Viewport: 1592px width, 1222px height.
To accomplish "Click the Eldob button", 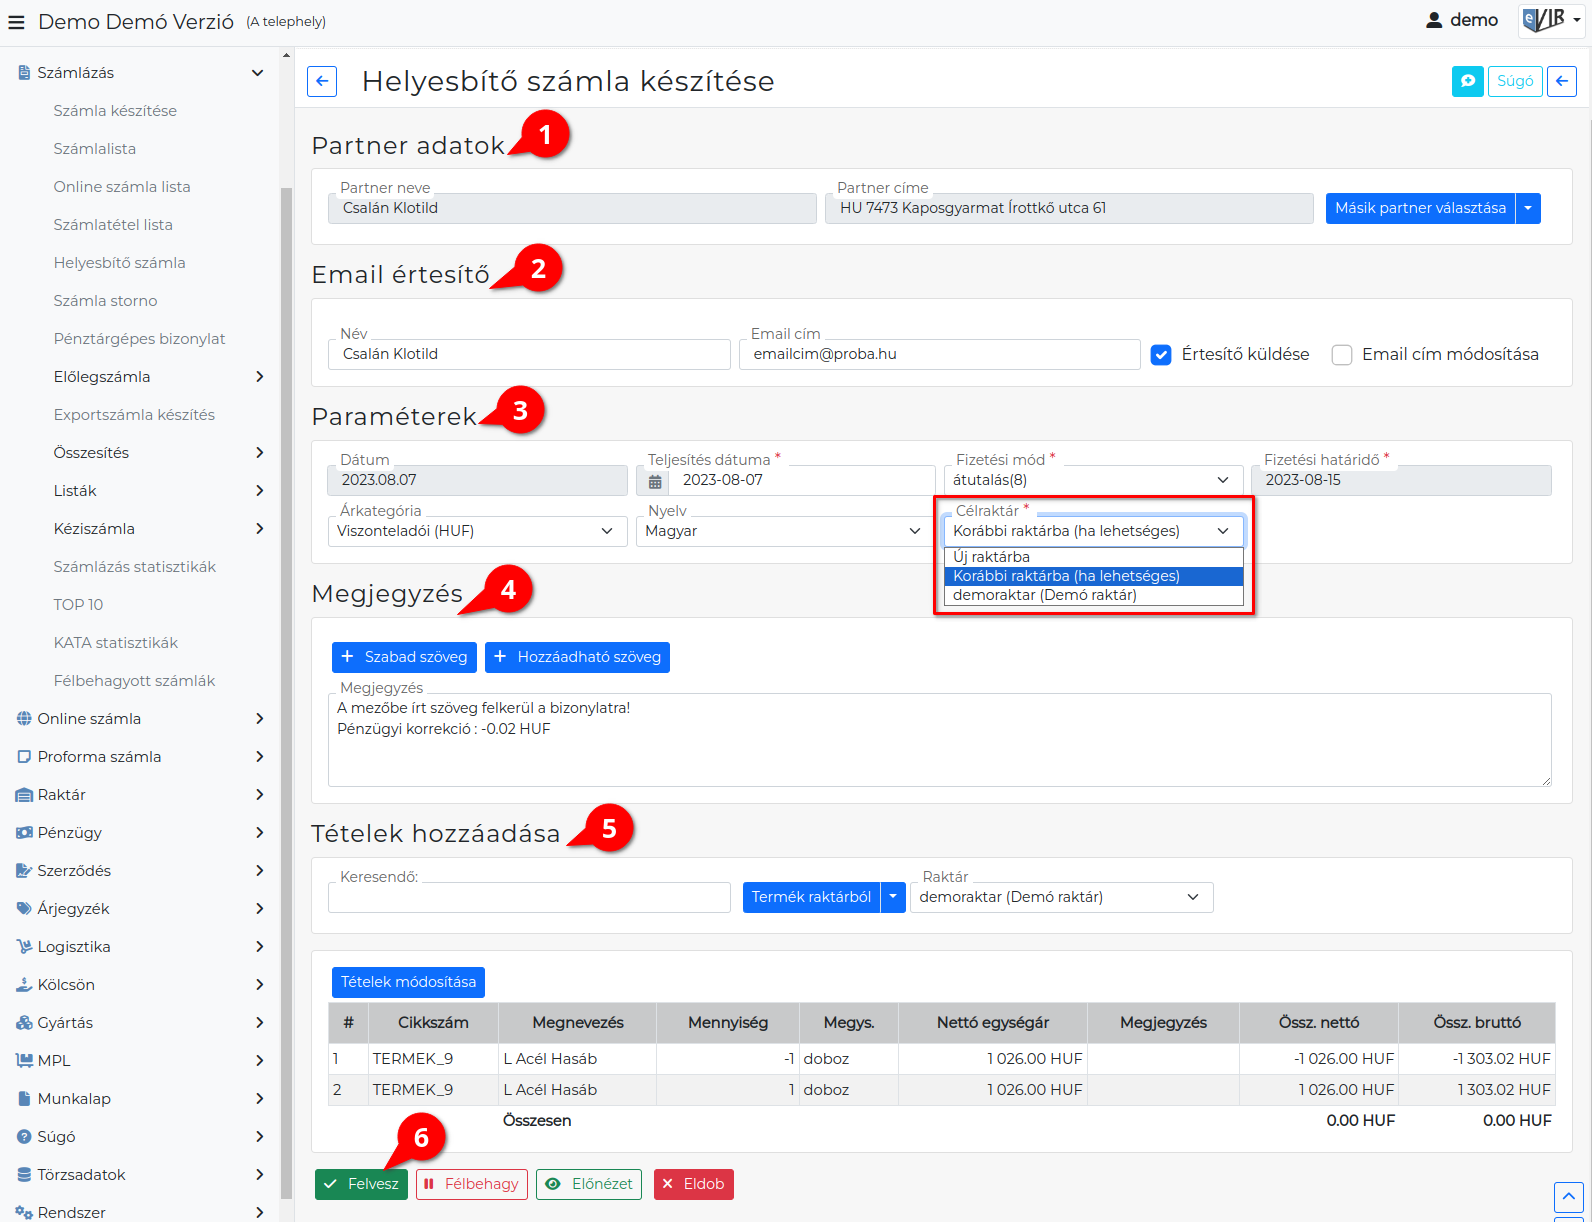I will click(x=694, y=1185).
